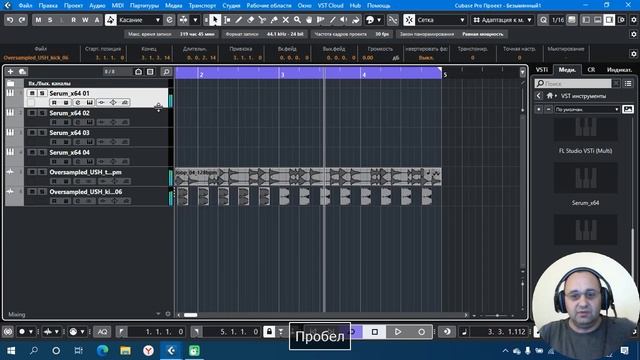
Task: Select the Serum_x64 04 track
Action: [96, 156]
